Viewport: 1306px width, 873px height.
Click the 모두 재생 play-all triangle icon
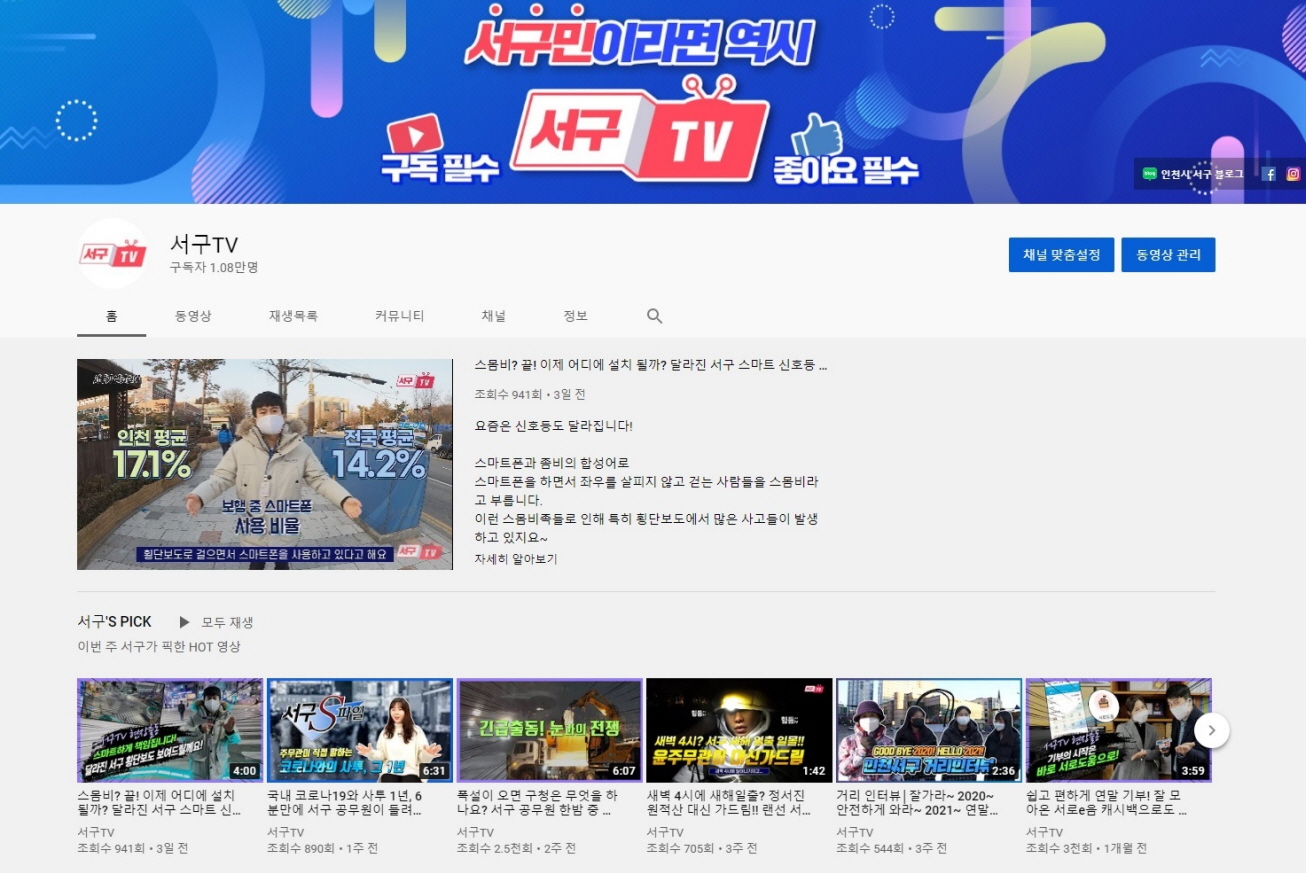[x=184, y=622]
